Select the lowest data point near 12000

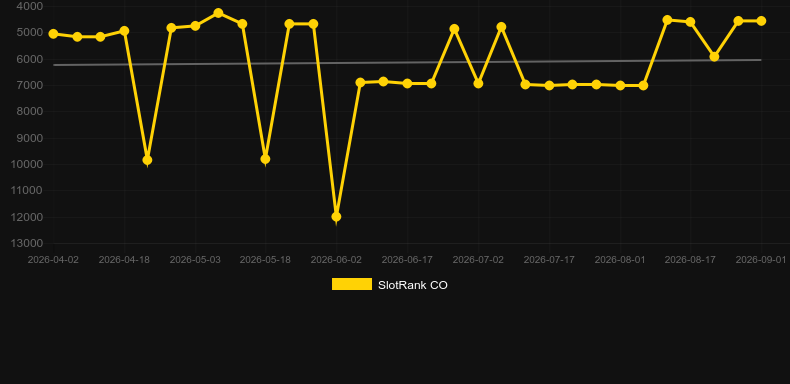pos(336,217)
